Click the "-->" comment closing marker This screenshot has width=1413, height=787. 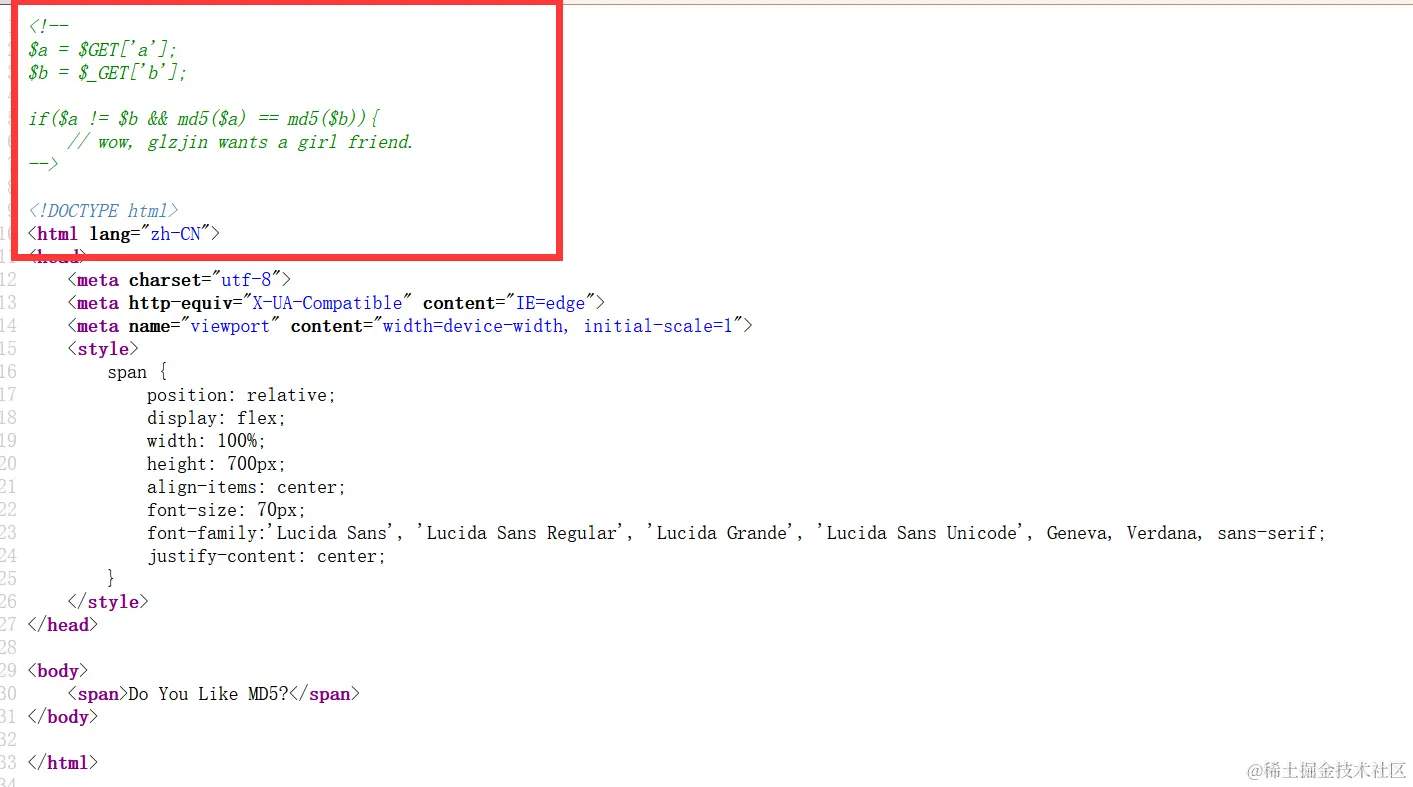click(x=44, y=164)
